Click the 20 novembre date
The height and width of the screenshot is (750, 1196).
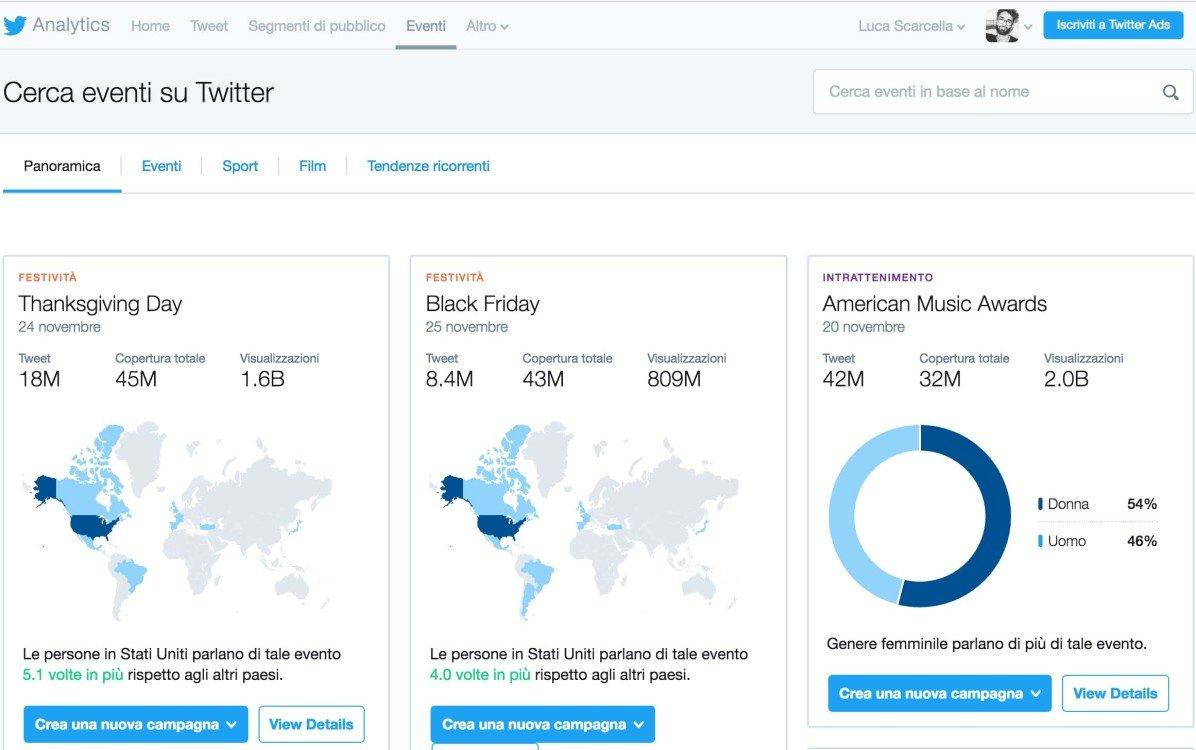863,327
